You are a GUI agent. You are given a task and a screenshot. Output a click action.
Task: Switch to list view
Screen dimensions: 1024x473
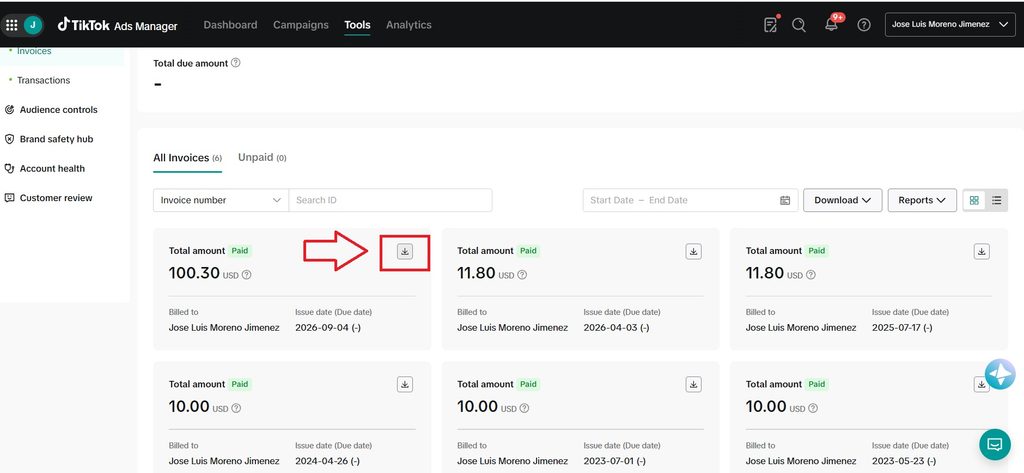pos(997,201)
